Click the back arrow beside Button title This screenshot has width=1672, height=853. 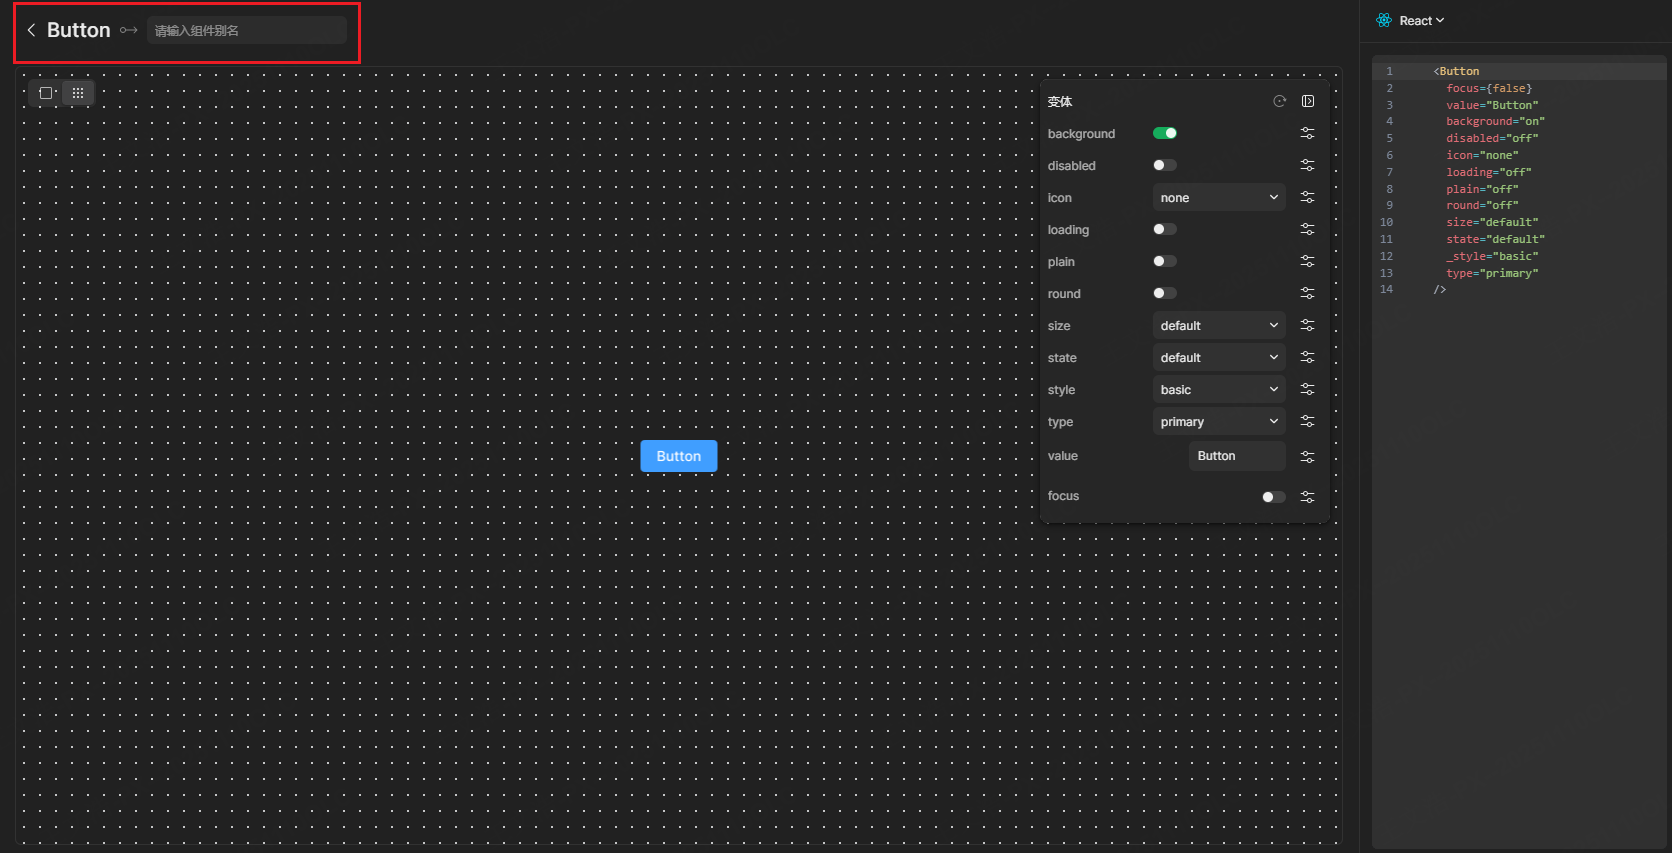click(31, 30)
